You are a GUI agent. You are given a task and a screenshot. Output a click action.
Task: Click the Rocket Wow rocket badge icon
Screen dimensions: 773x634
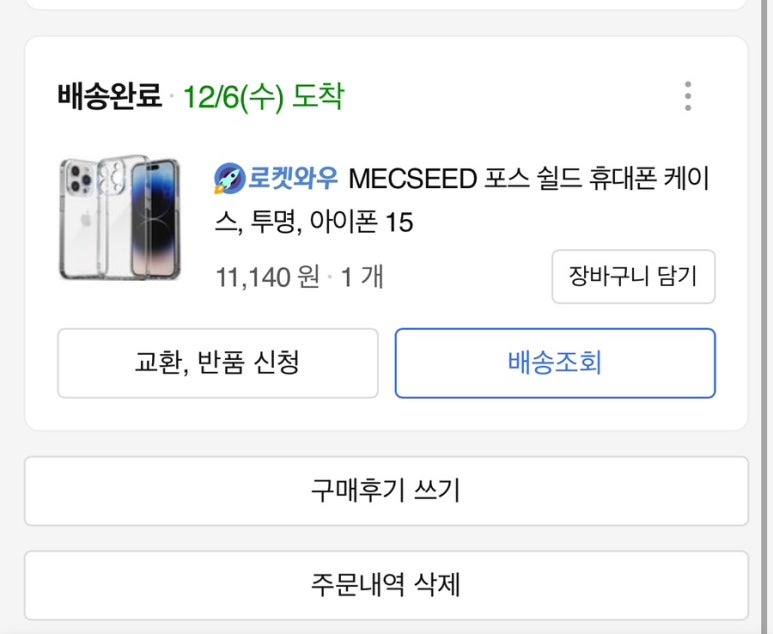click(x=230, y=178)
